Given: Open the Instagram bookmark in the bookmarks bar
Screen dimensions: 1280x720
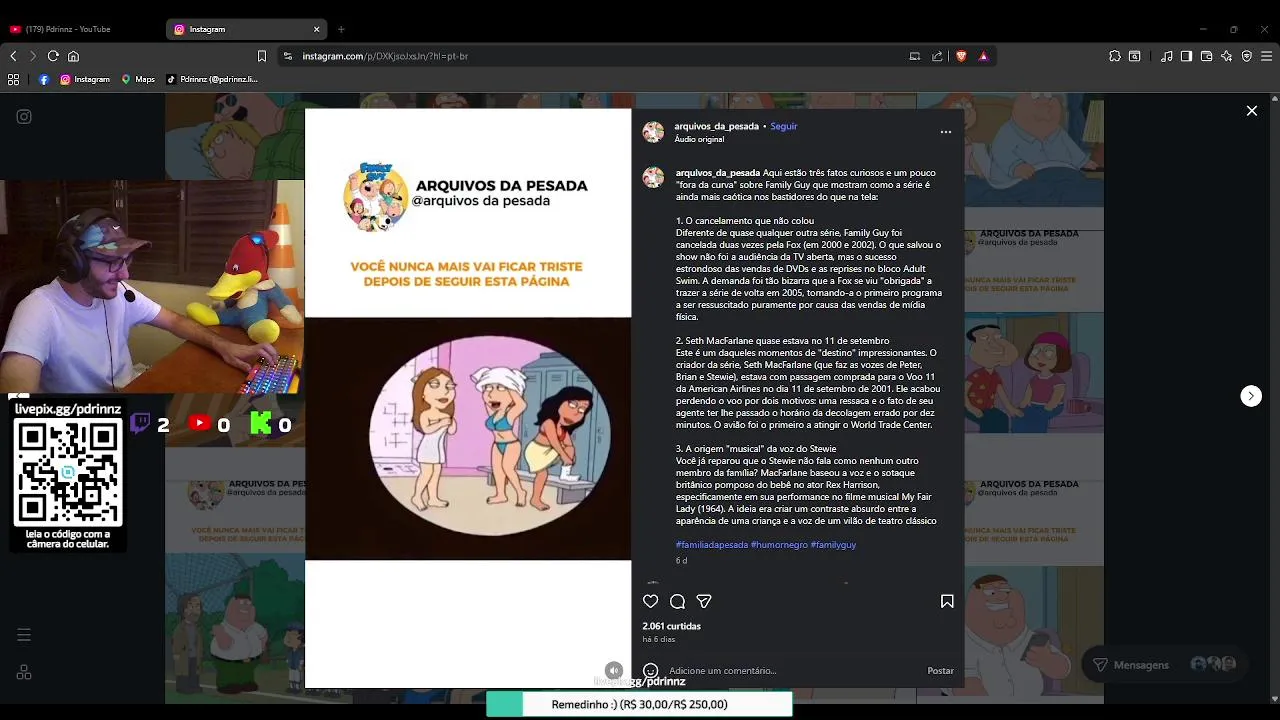Looking at the screenshot, I should click(x=85, y=79).
